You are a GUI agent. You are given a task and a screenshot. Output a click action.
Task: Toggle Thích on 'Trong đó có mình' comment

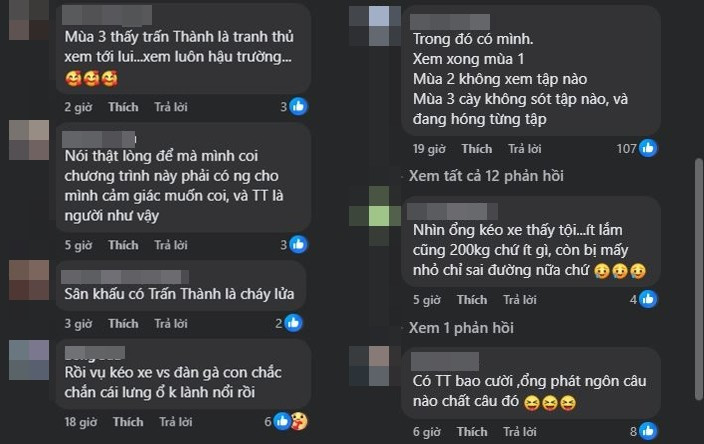pyautogui.click(x=470, y=149)
